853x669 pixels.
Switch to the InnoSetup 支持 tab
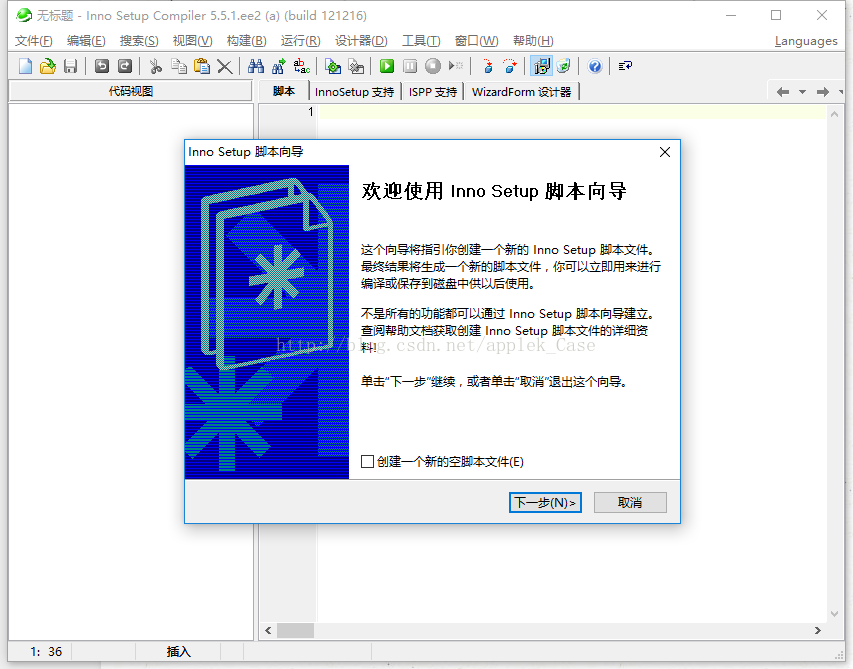pos(354,92)
